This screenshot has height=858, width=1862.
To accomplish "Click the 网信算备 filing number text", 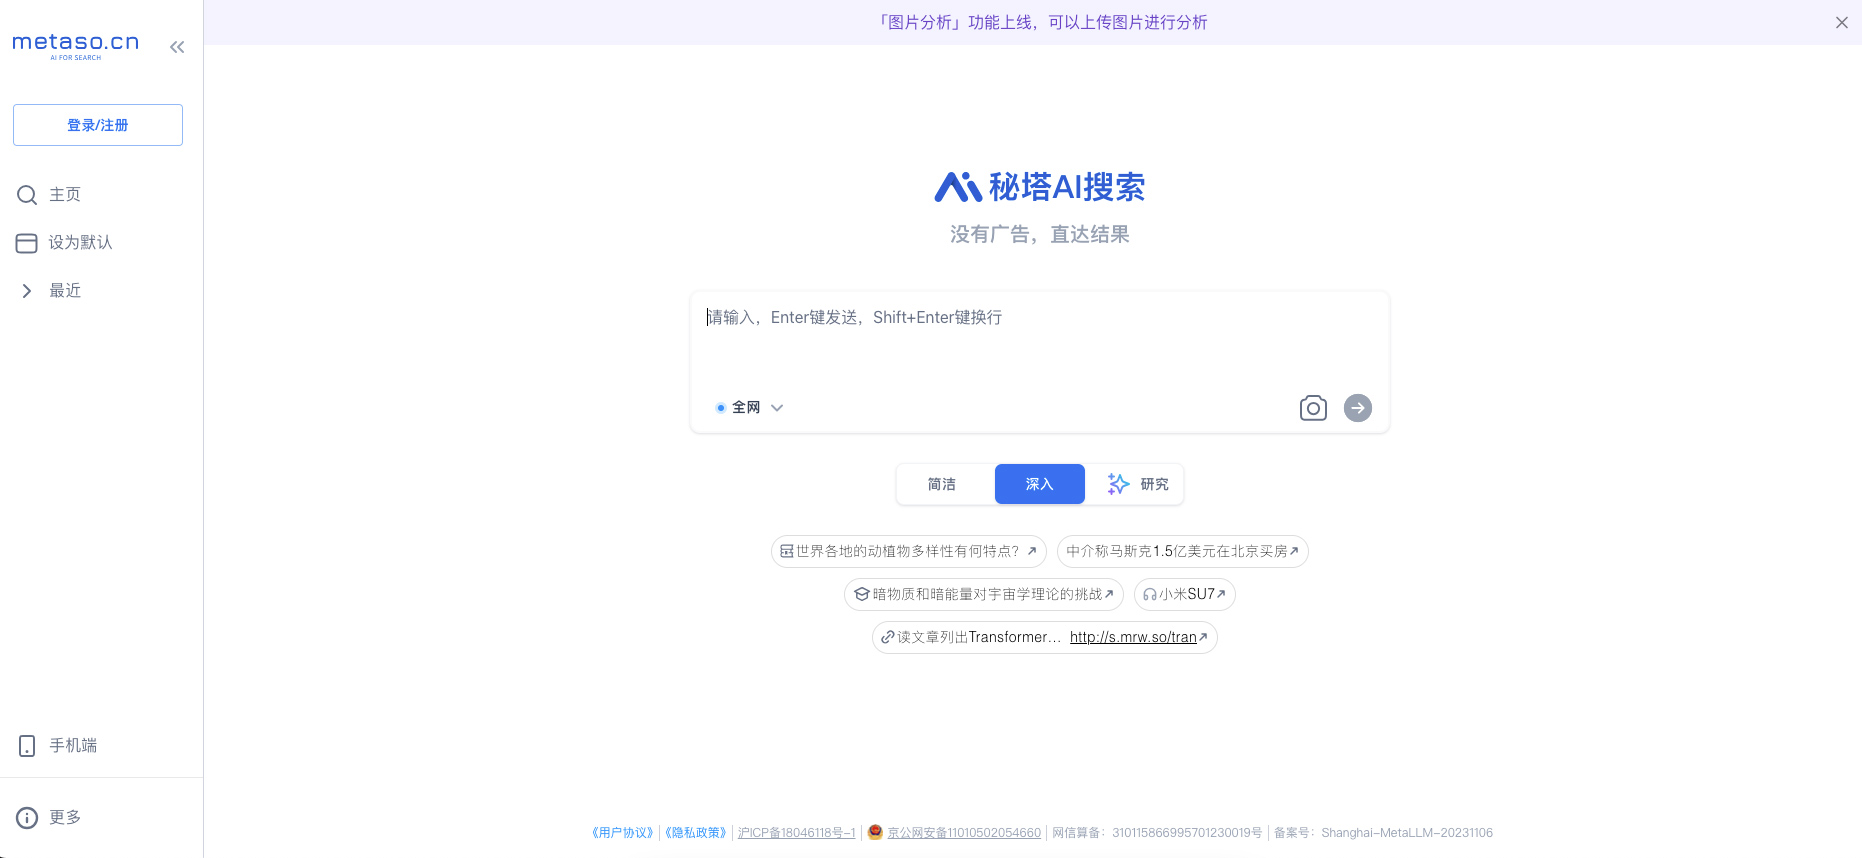I will 1157,833.
